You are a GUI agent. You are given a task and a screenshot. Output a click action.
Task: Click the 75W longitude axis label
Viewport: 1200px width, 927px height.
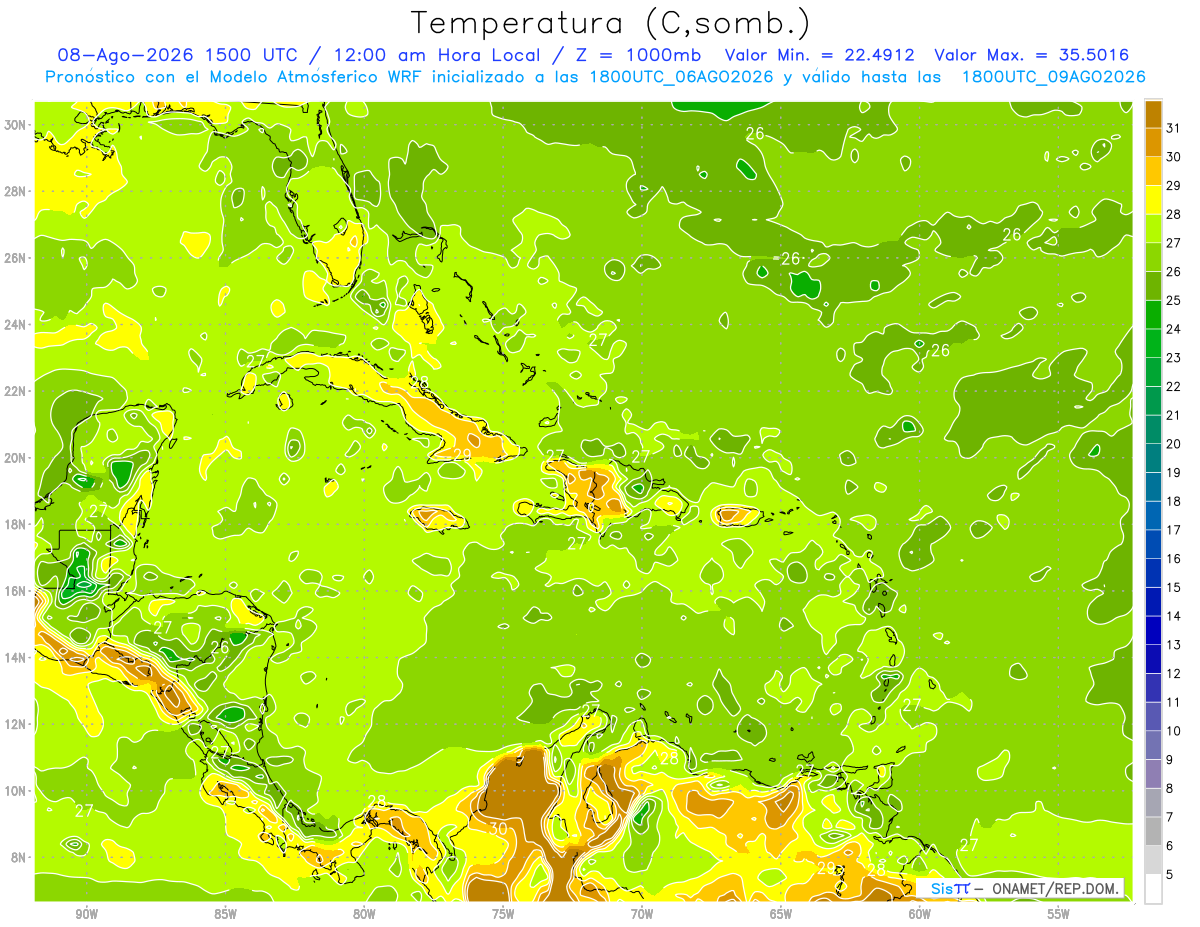click(x=503, y=914)
